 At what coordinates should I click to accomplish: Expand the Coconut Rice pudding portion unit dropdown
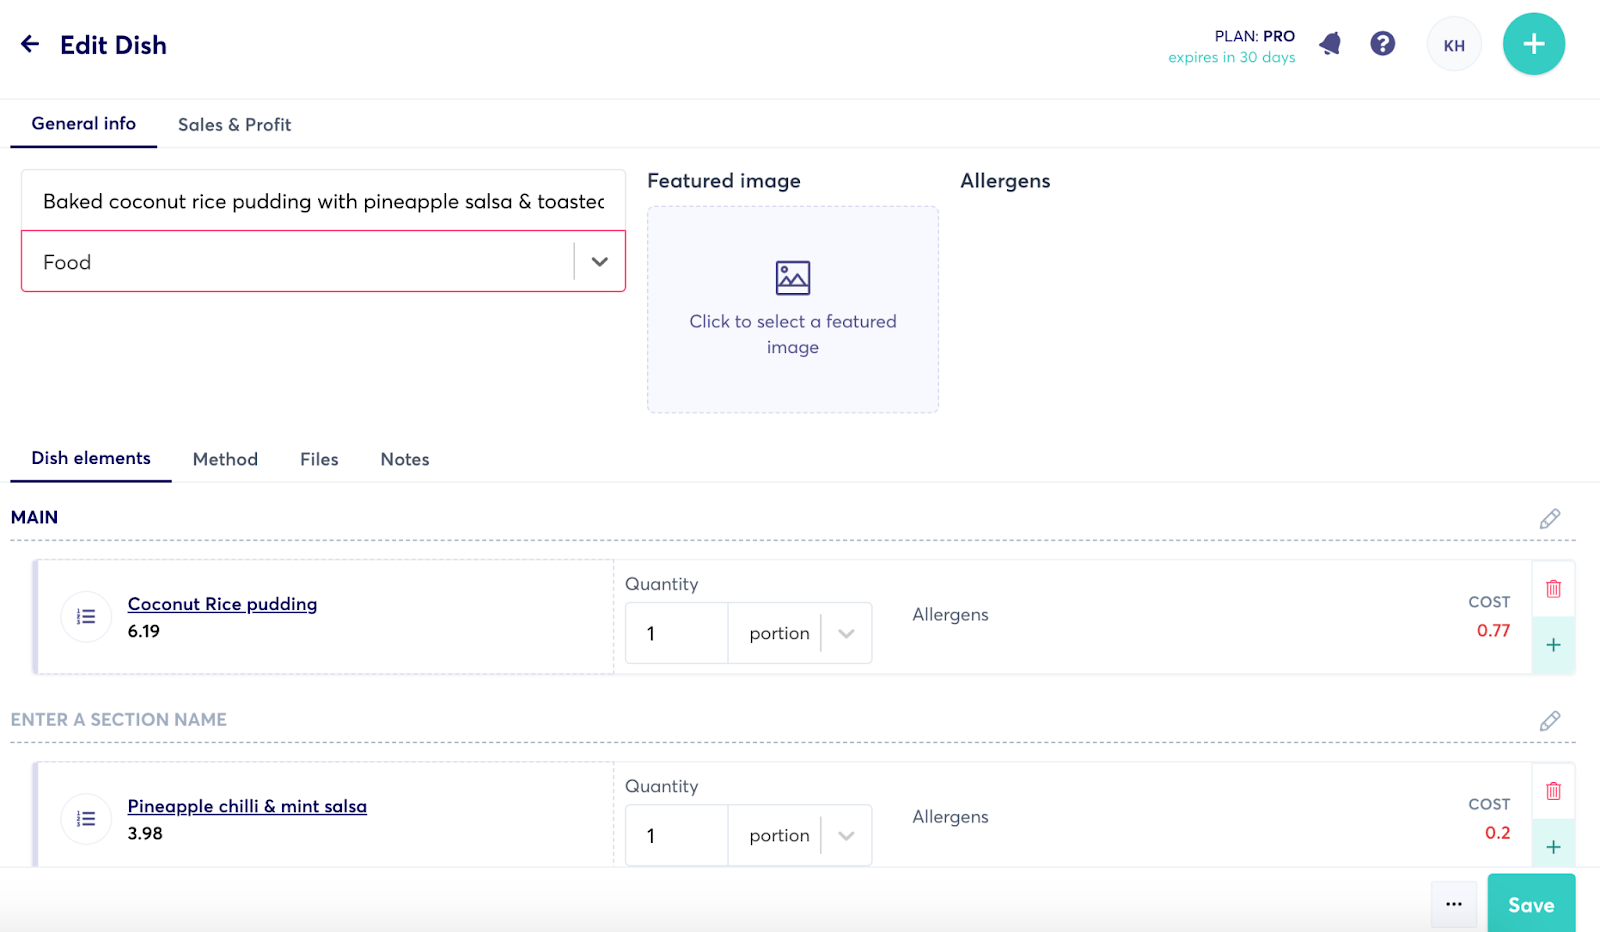click(846, 633)
